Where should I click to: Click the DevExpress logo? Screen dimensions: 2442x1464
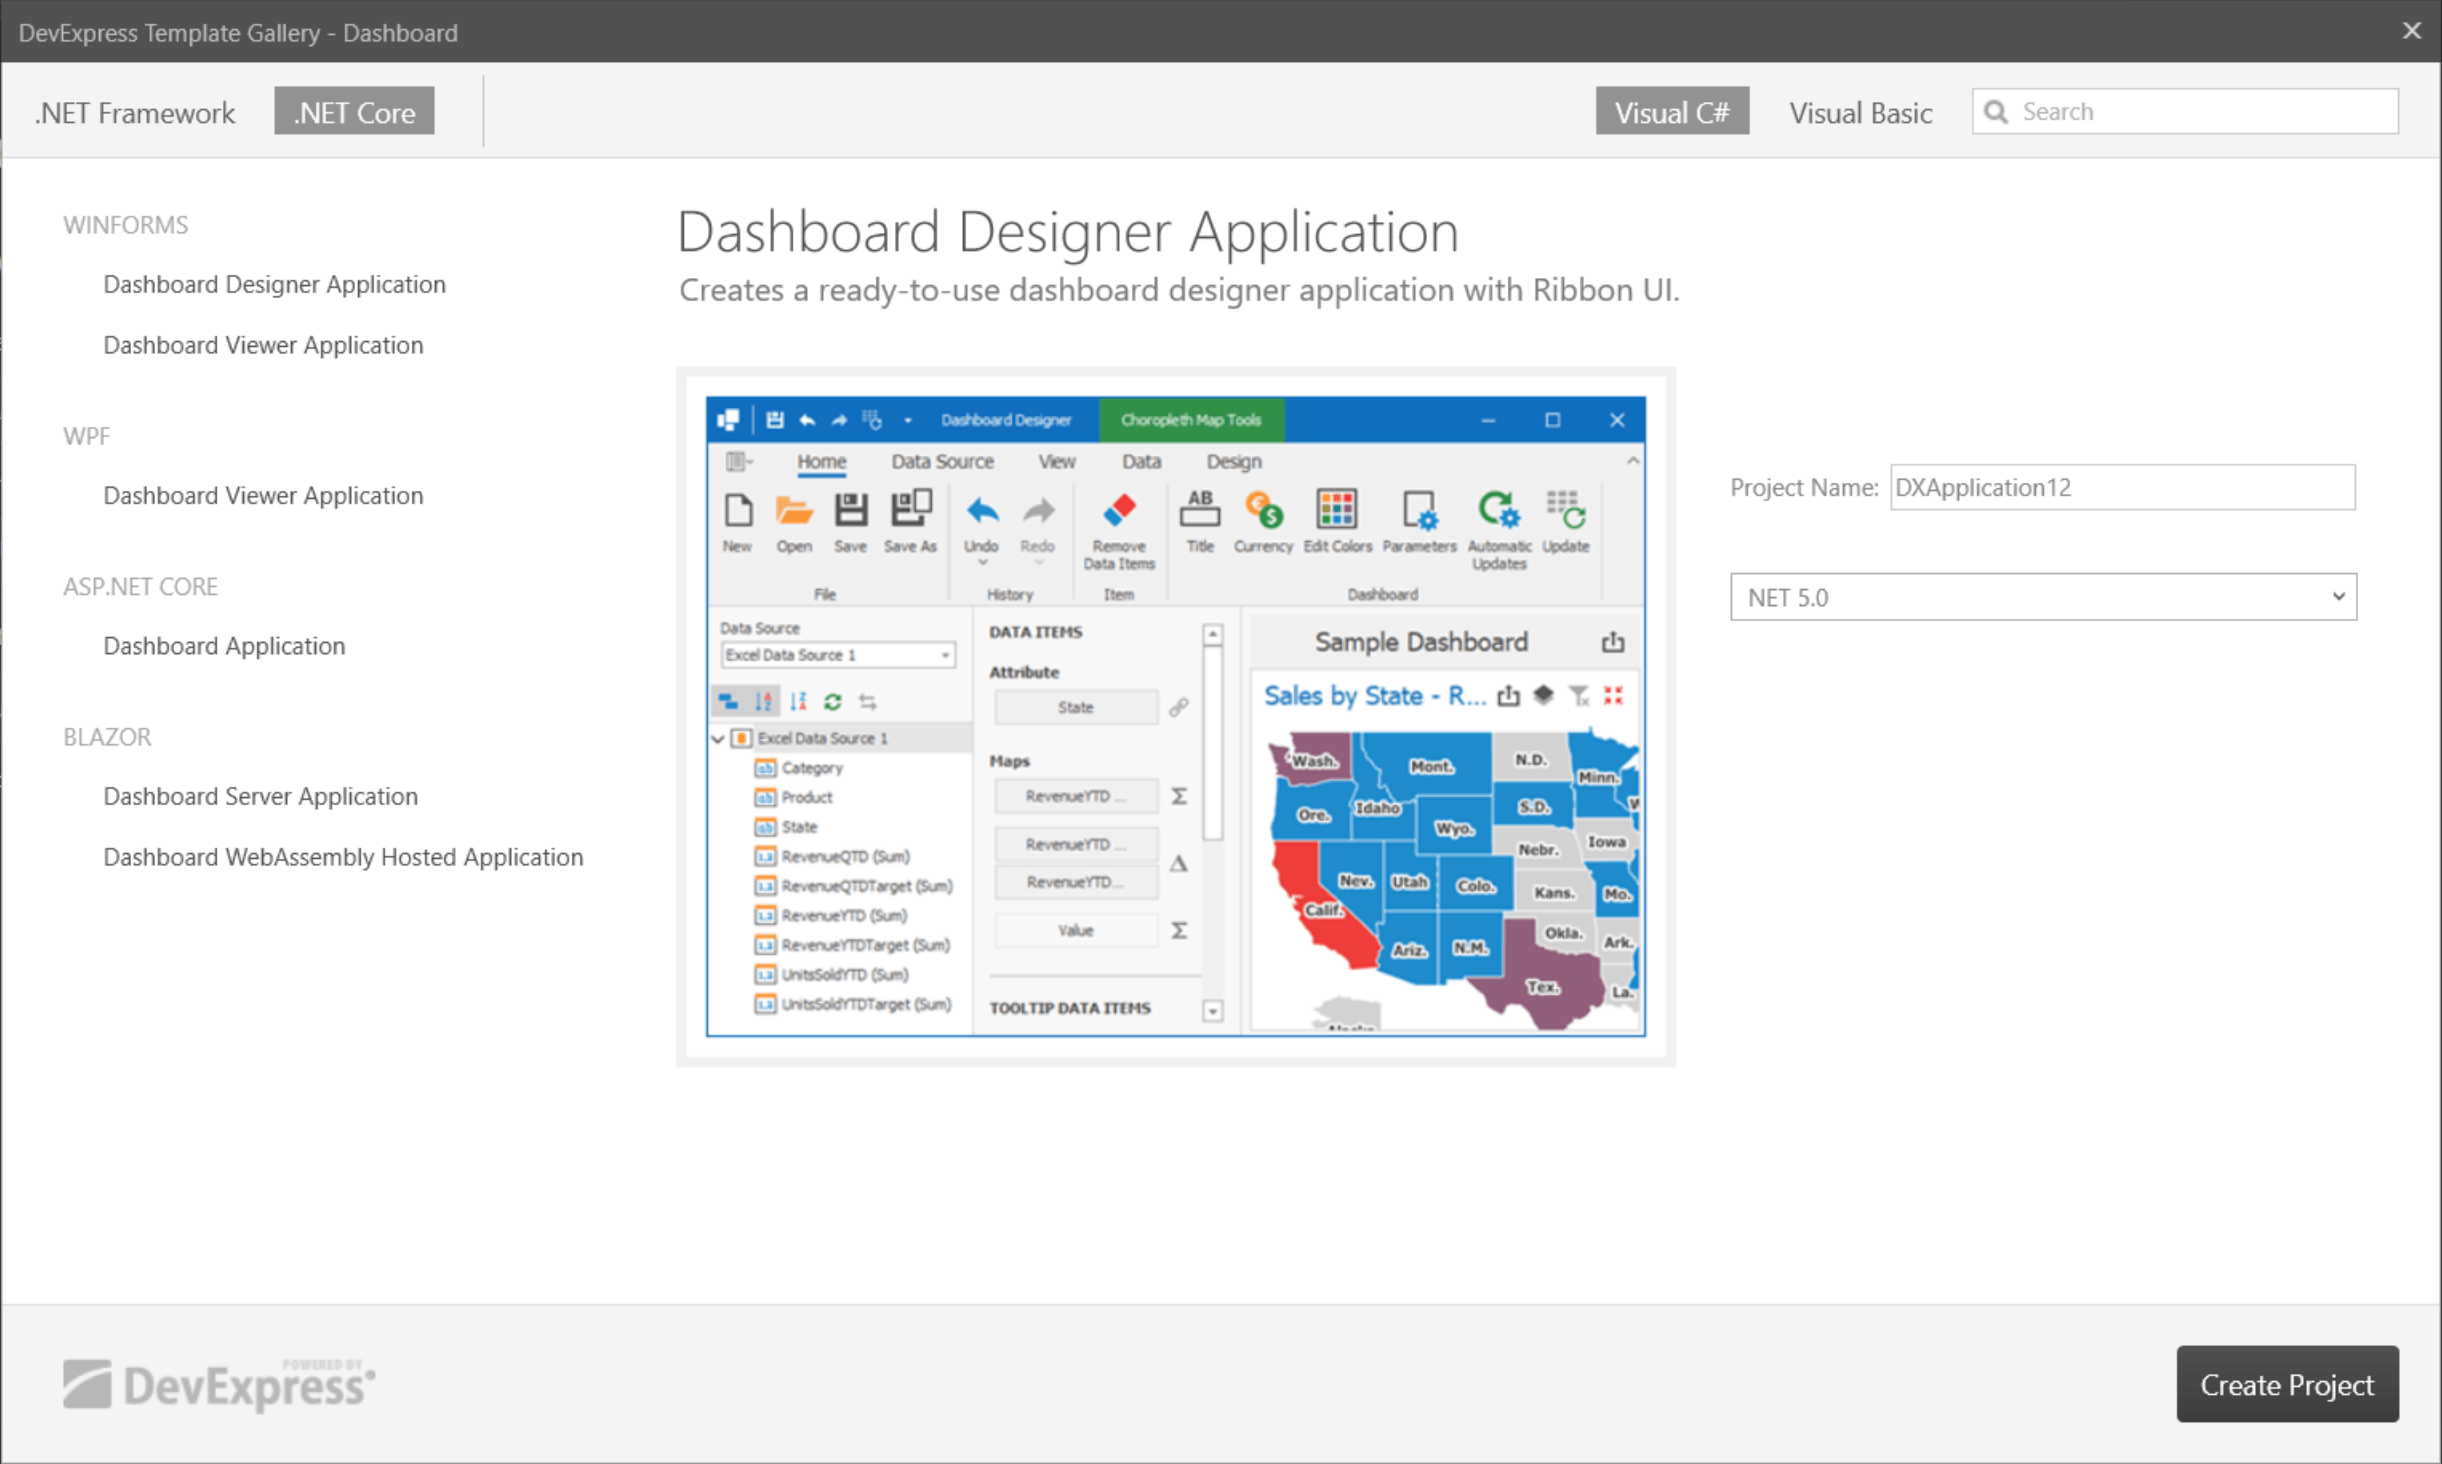(218, 1385)
